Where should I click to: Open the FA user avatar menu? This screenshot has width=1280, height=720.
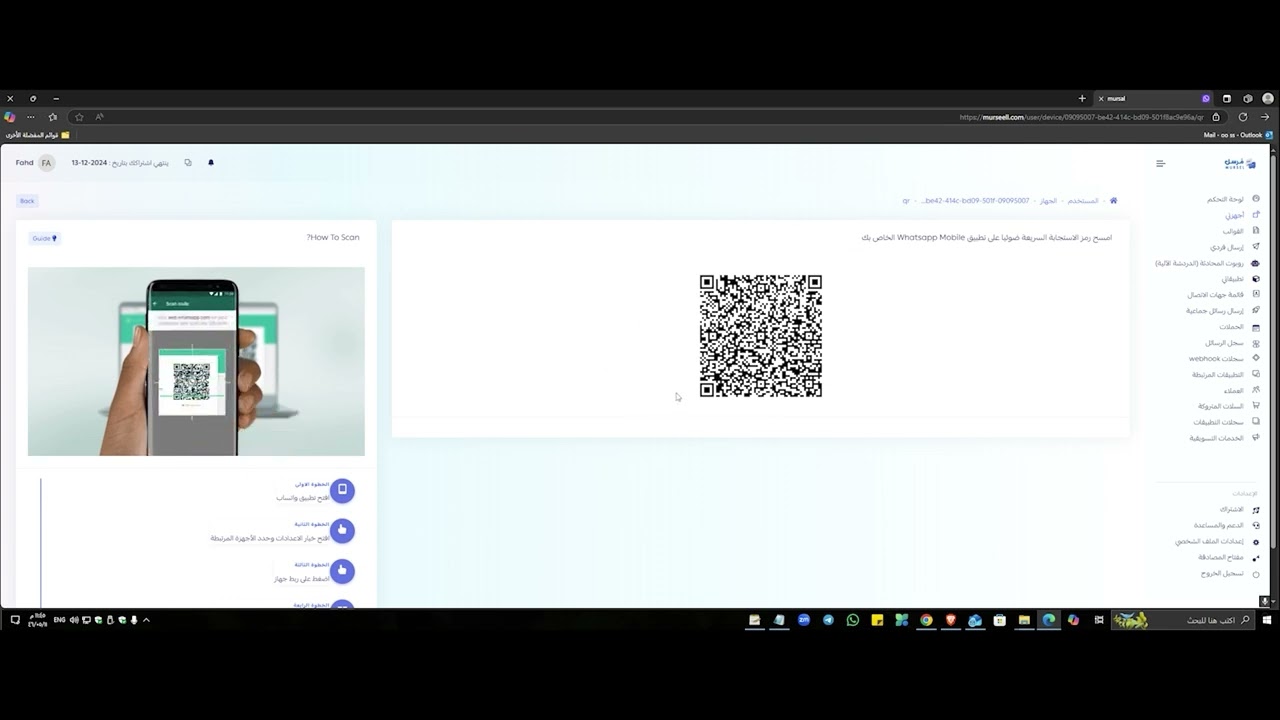pyautogui.click(x=46, y=163)
